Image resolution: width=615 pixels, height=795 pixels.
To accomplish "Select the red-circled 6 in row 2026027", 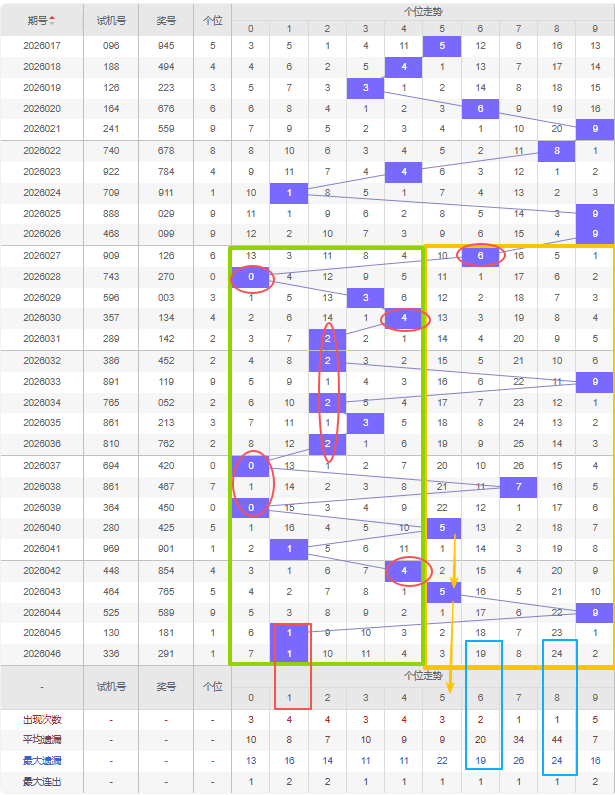I will point(480,255).
